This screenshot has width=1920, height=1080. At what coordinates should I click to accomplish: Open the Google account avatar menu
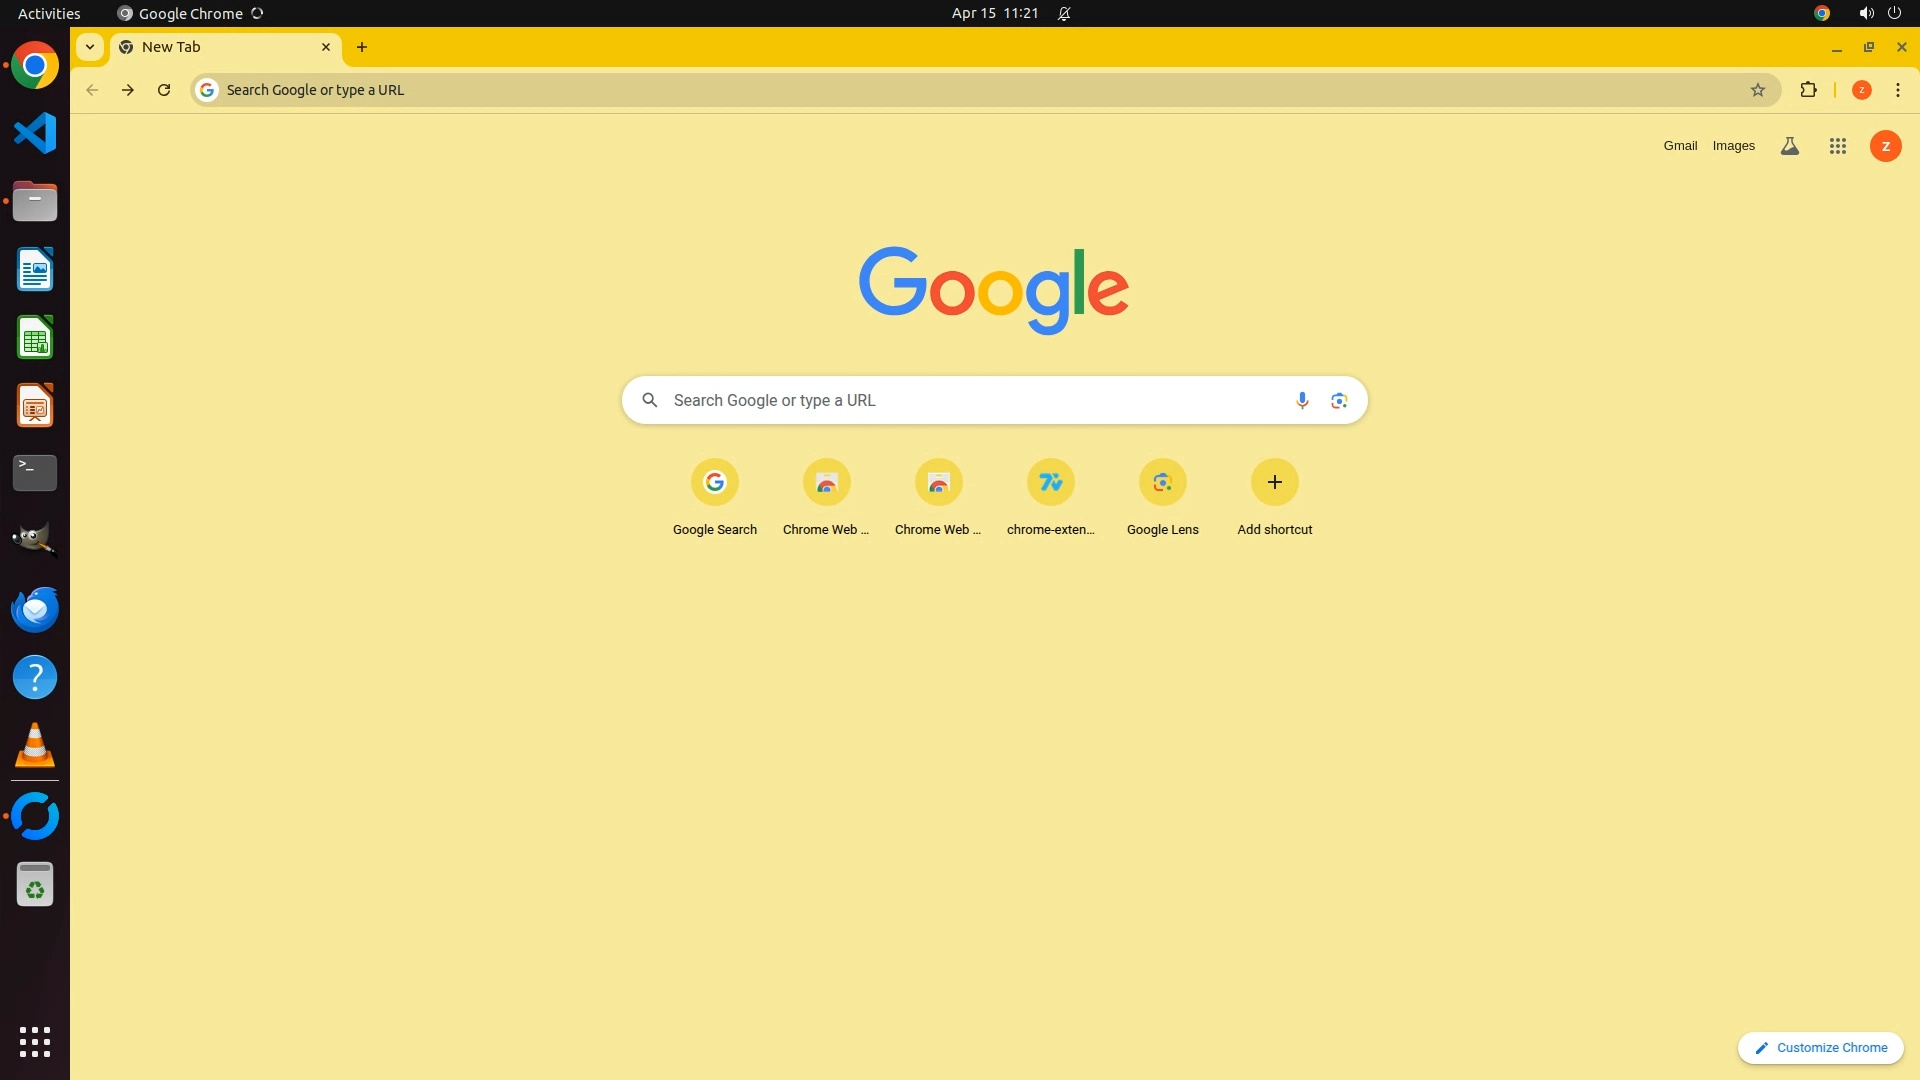(1885, 146)
